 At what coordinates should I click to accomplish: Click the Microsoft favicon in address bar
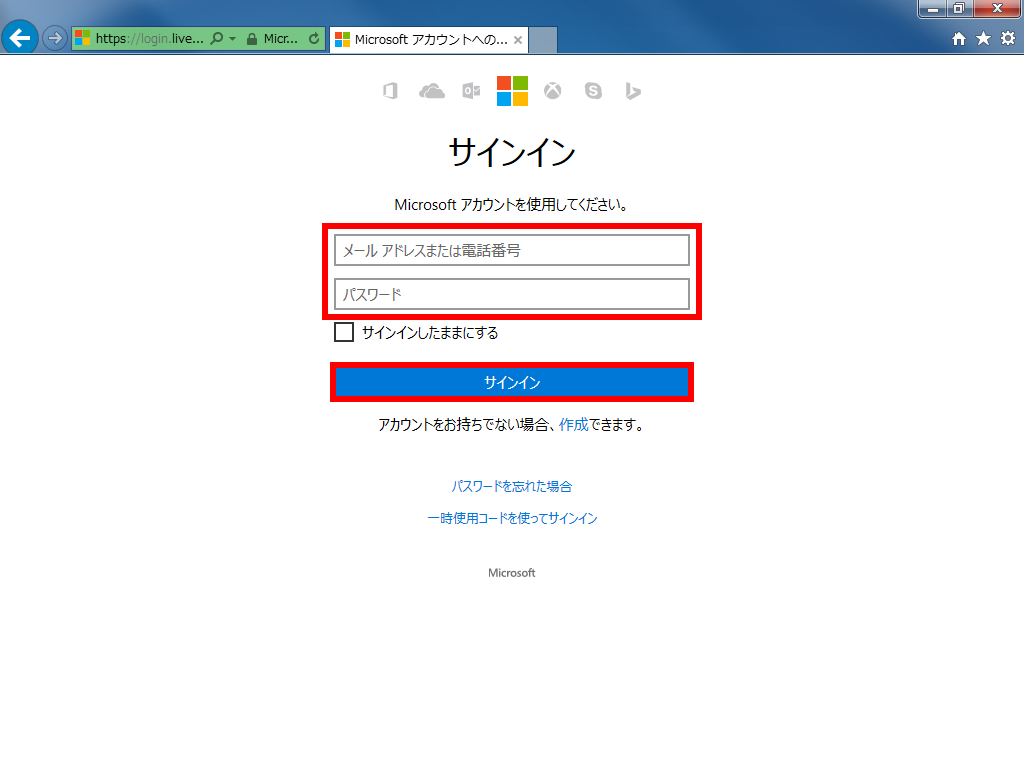[x=82, y=39]
